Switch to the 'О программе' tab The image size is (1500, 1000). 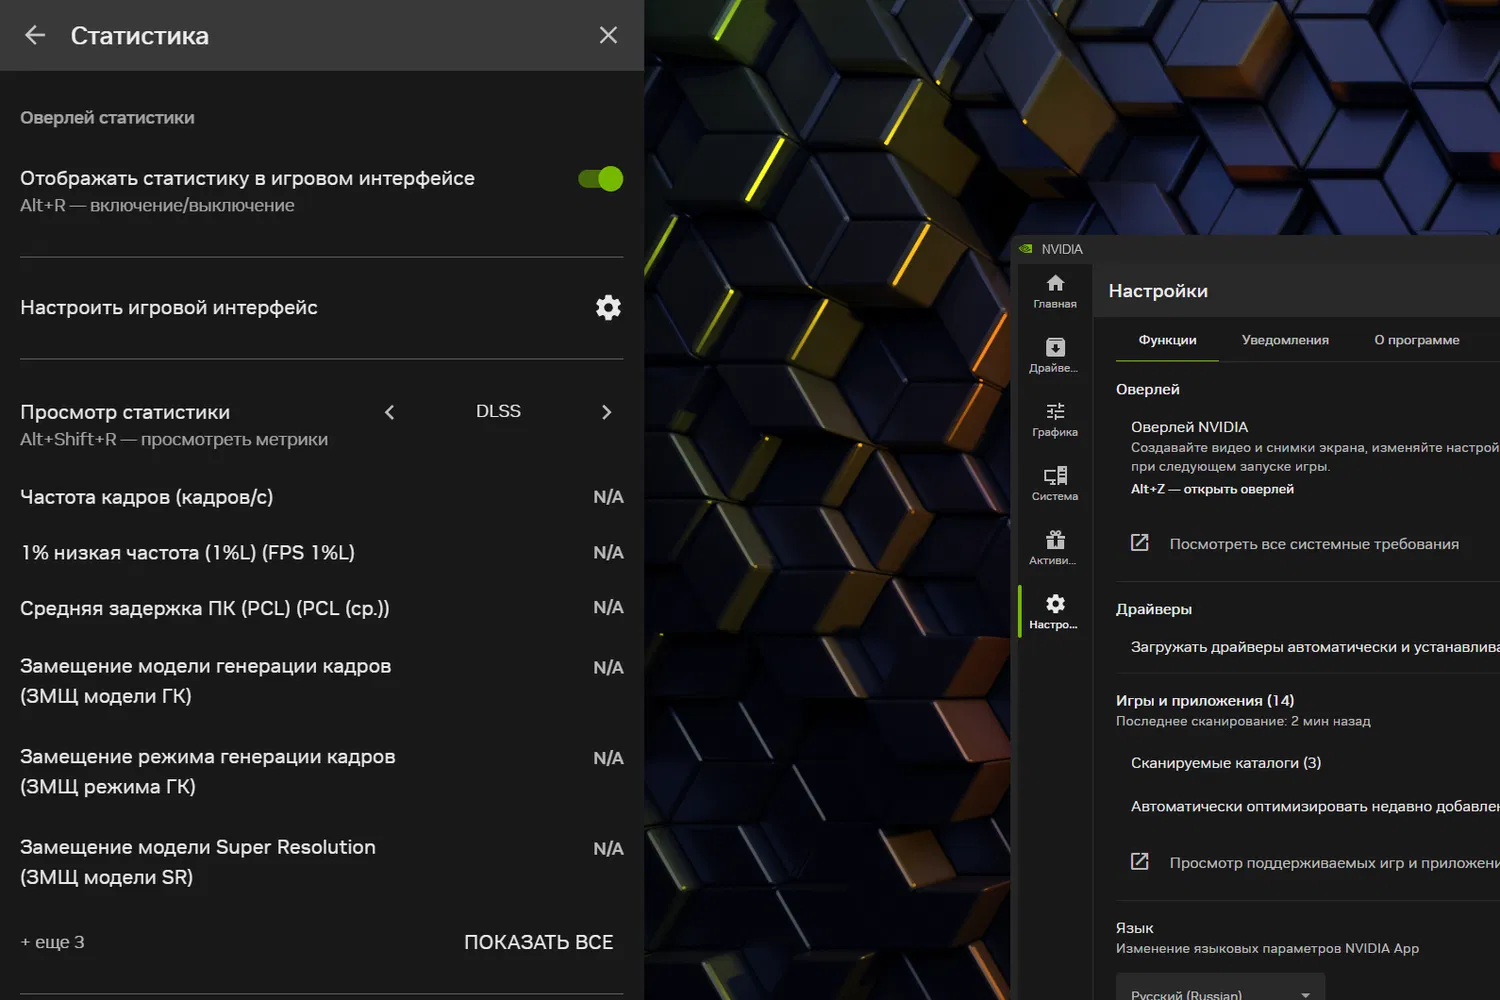tap(1417, 340)
